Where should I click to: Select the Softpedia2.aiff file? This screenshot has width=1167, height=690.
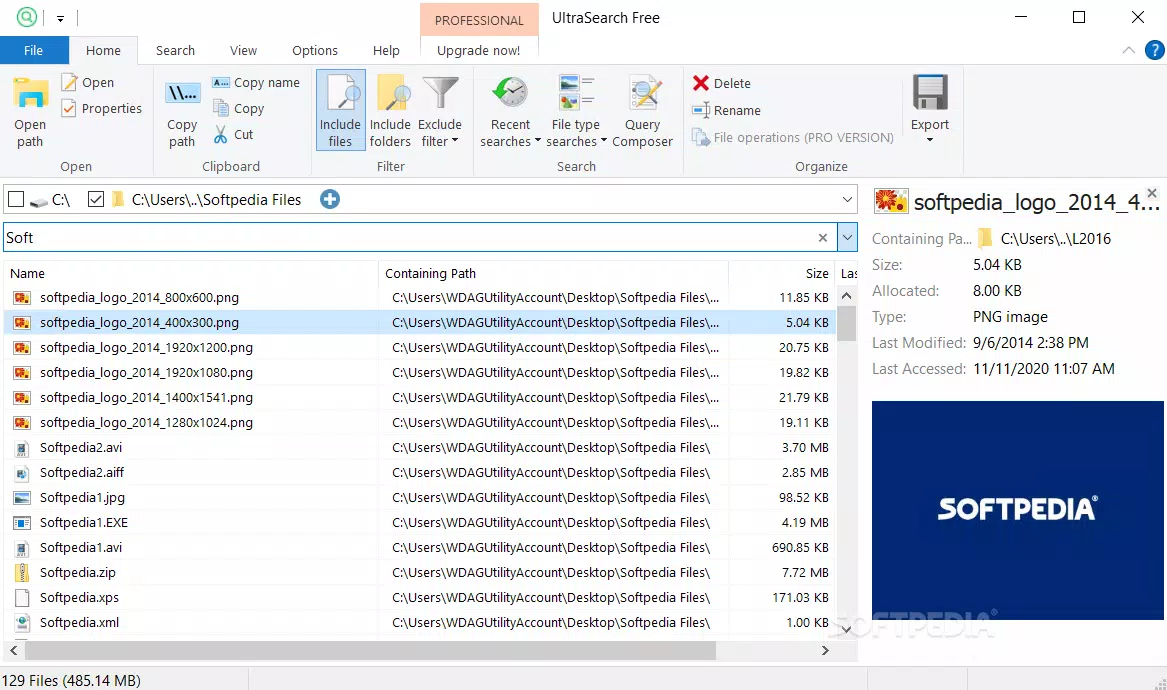click(x=420, y=473)
